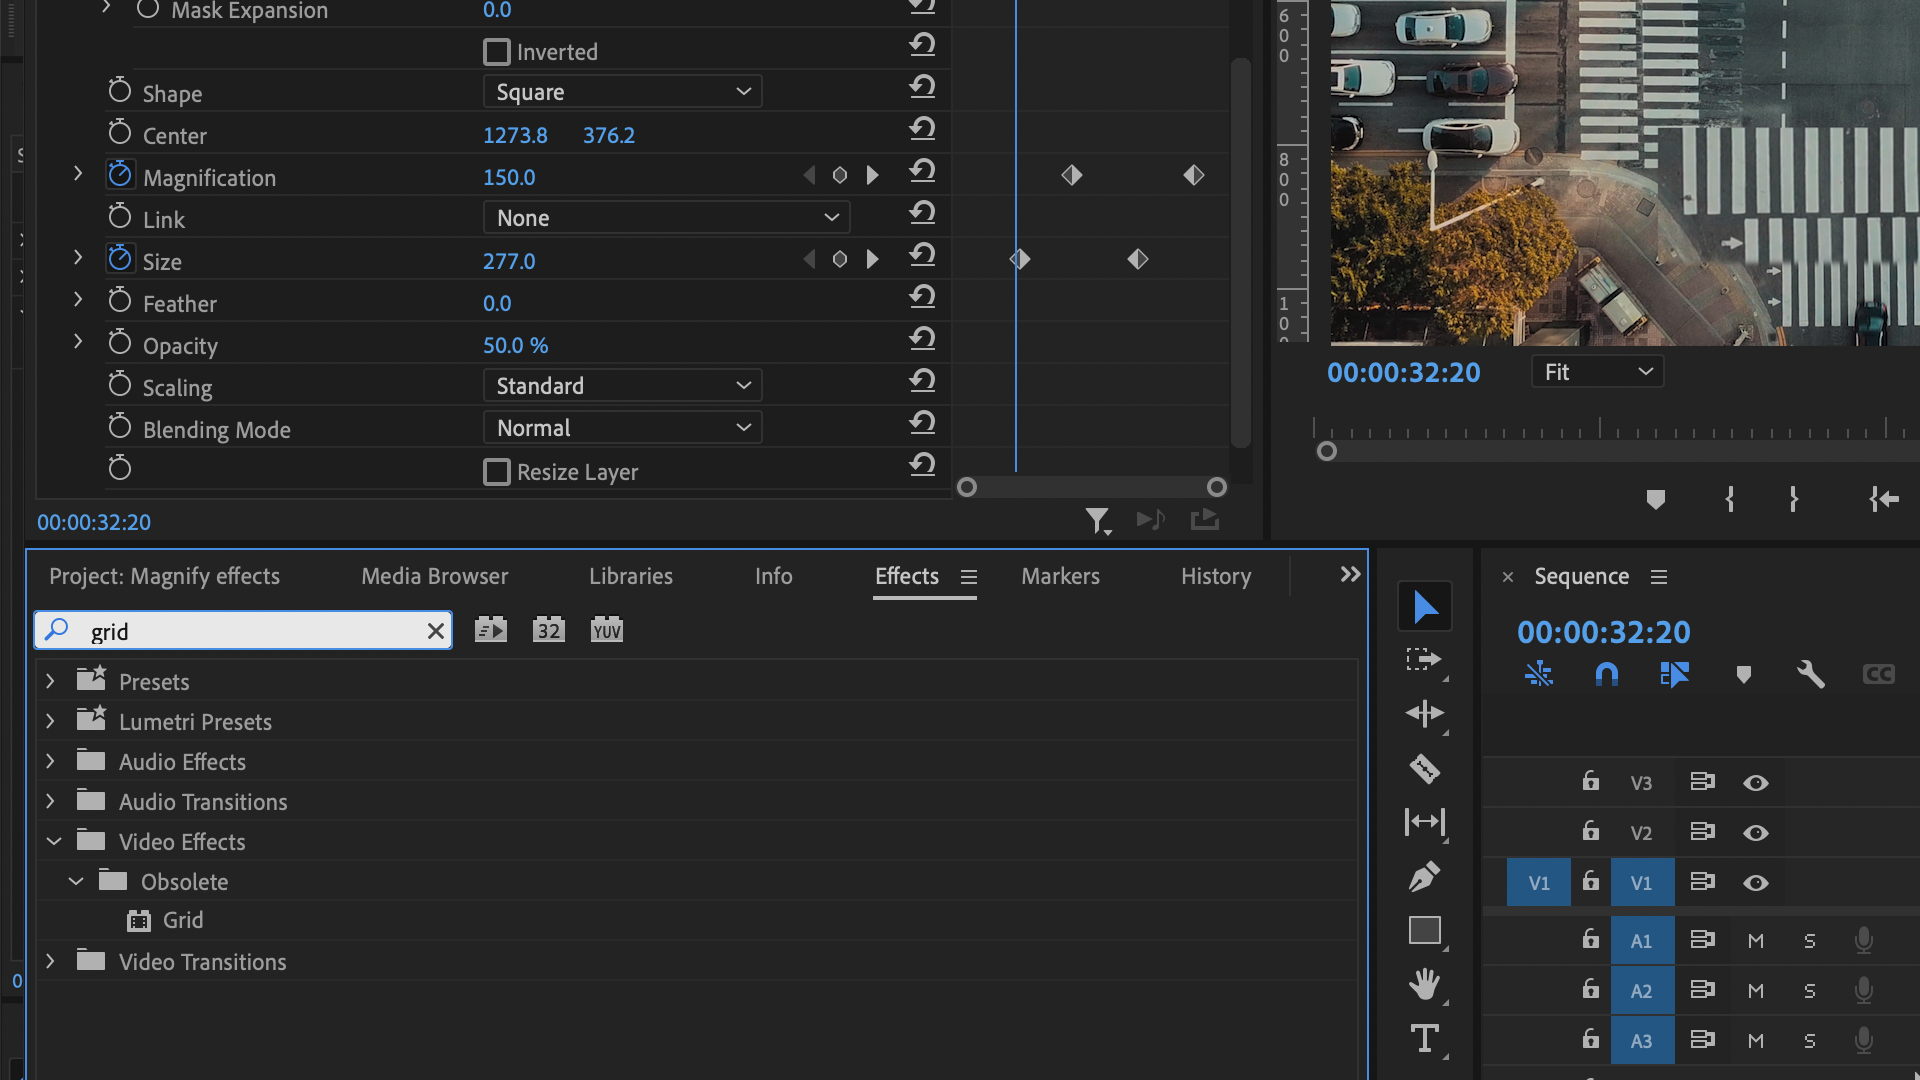Open the Shape dropdown set to Square

click(x=622, y=91)
